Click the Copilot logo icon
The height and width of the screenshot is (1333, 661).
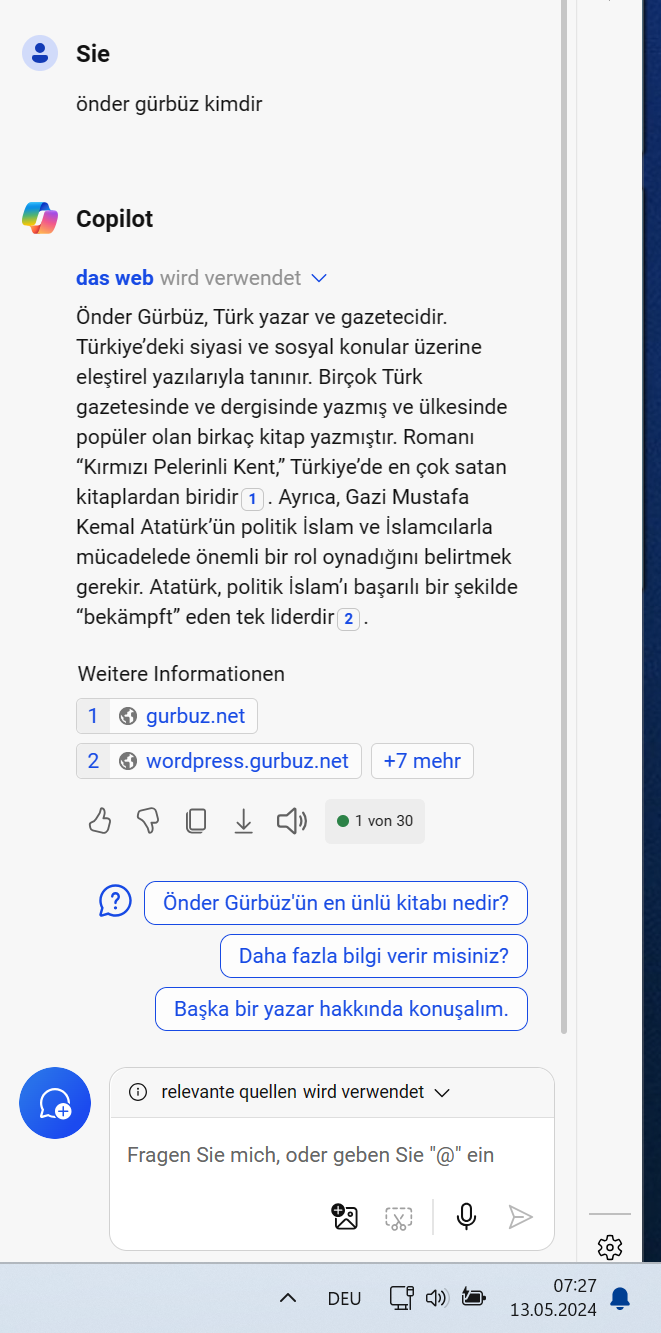pyautogui.click(x=40, y=218)
